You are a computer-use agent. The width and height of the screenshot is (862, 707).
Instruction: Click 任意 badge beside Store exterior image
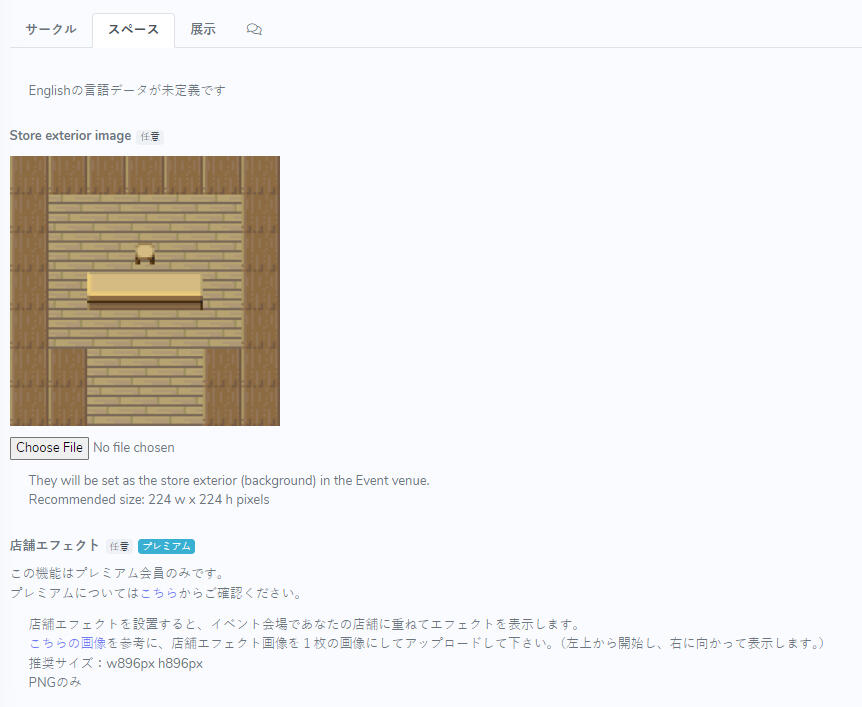[x=150, y=136]
